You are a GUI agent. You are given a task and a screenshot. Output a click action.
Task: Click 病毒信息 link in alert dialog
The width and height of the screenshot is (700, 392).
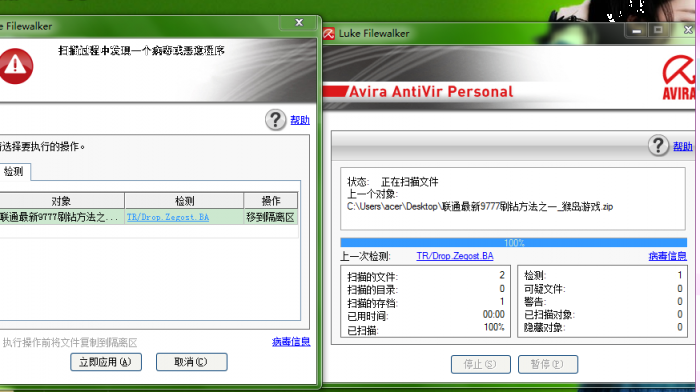coord(291,342)
